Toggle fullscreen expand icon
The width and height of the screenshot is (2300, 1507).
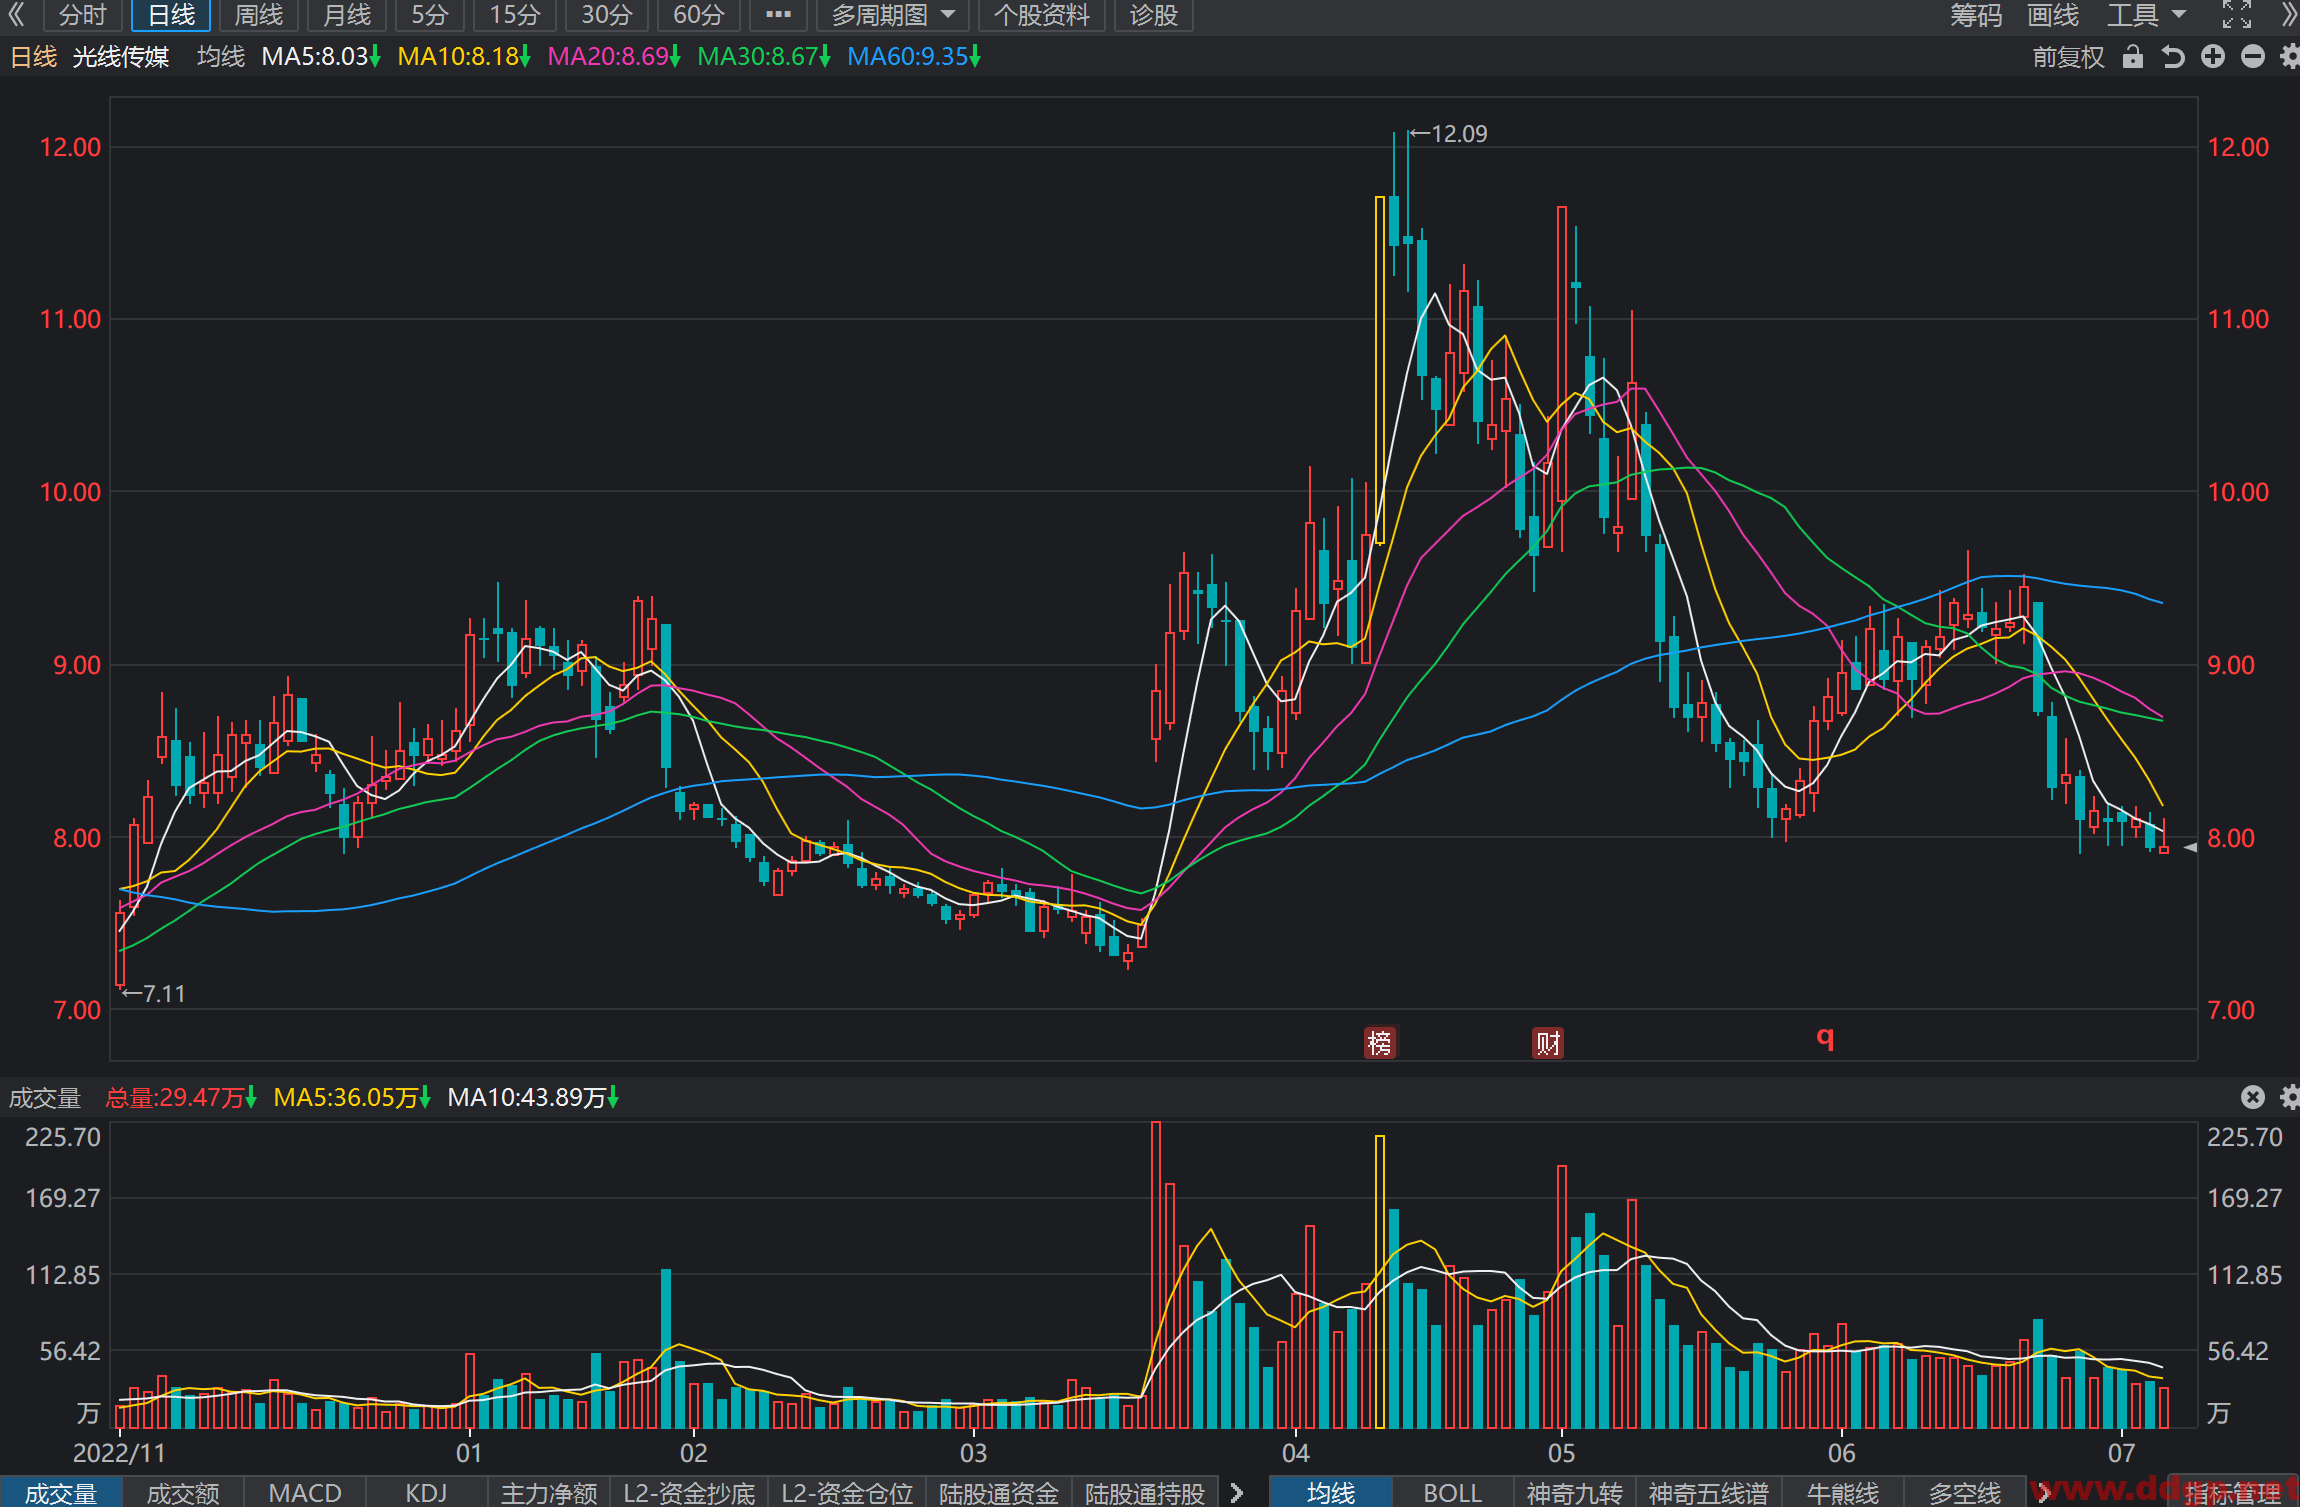[2237, 15]
